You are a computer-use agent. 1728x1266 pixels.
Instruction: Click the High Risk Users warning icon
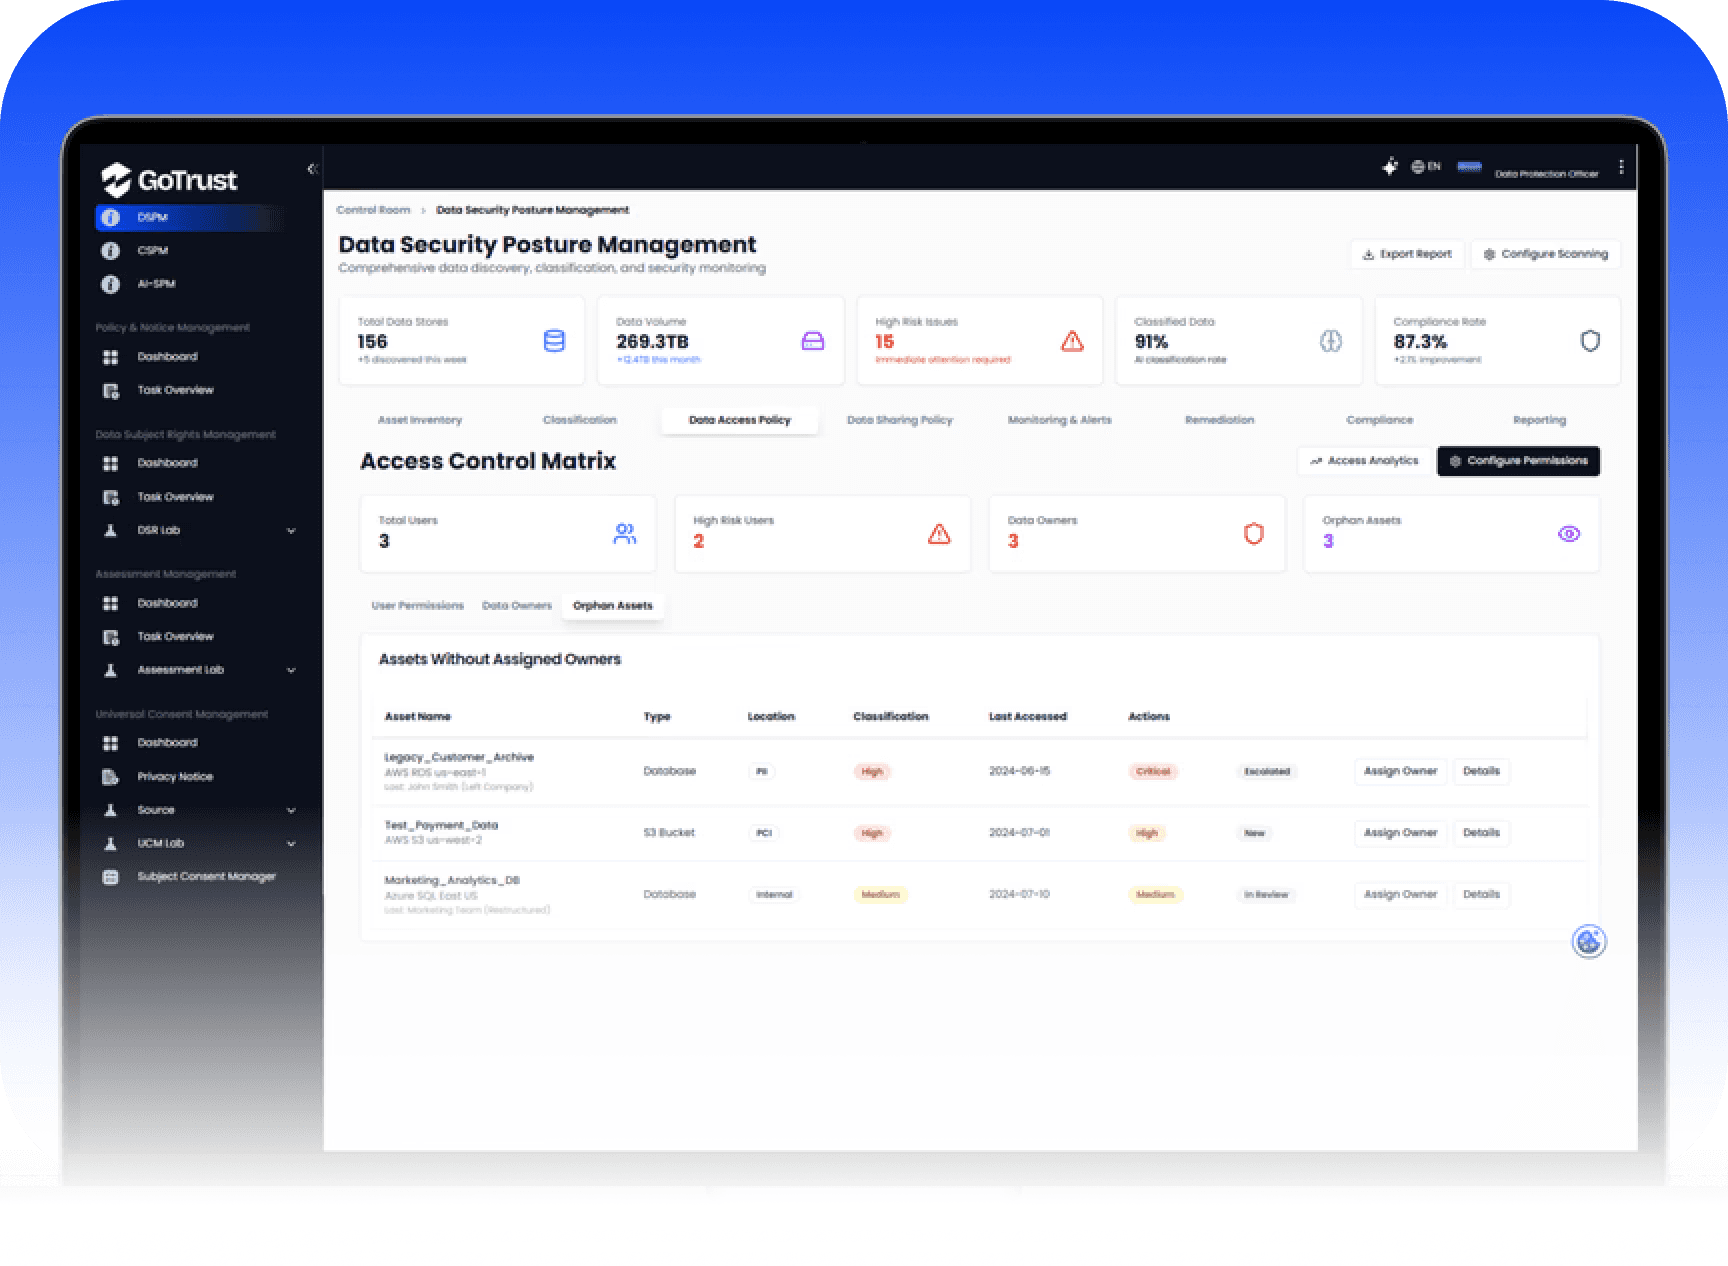(x=939, y=534)
